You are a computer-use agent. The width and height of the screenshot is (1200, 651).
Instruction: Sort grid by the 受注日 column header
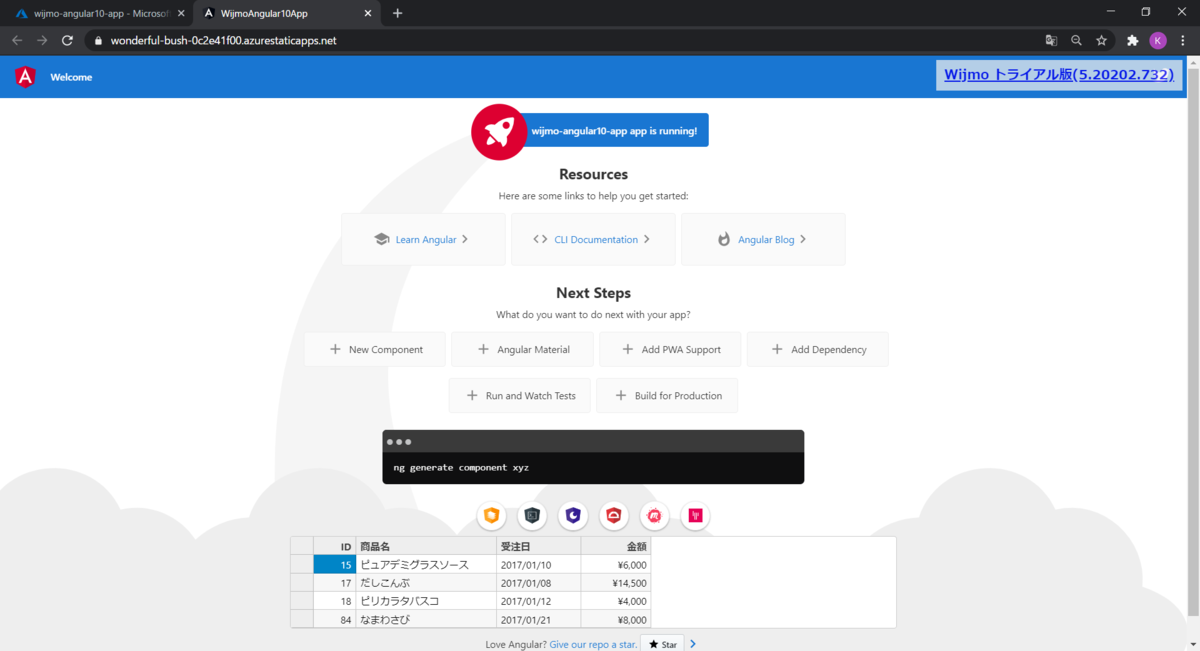coord(538,546)
